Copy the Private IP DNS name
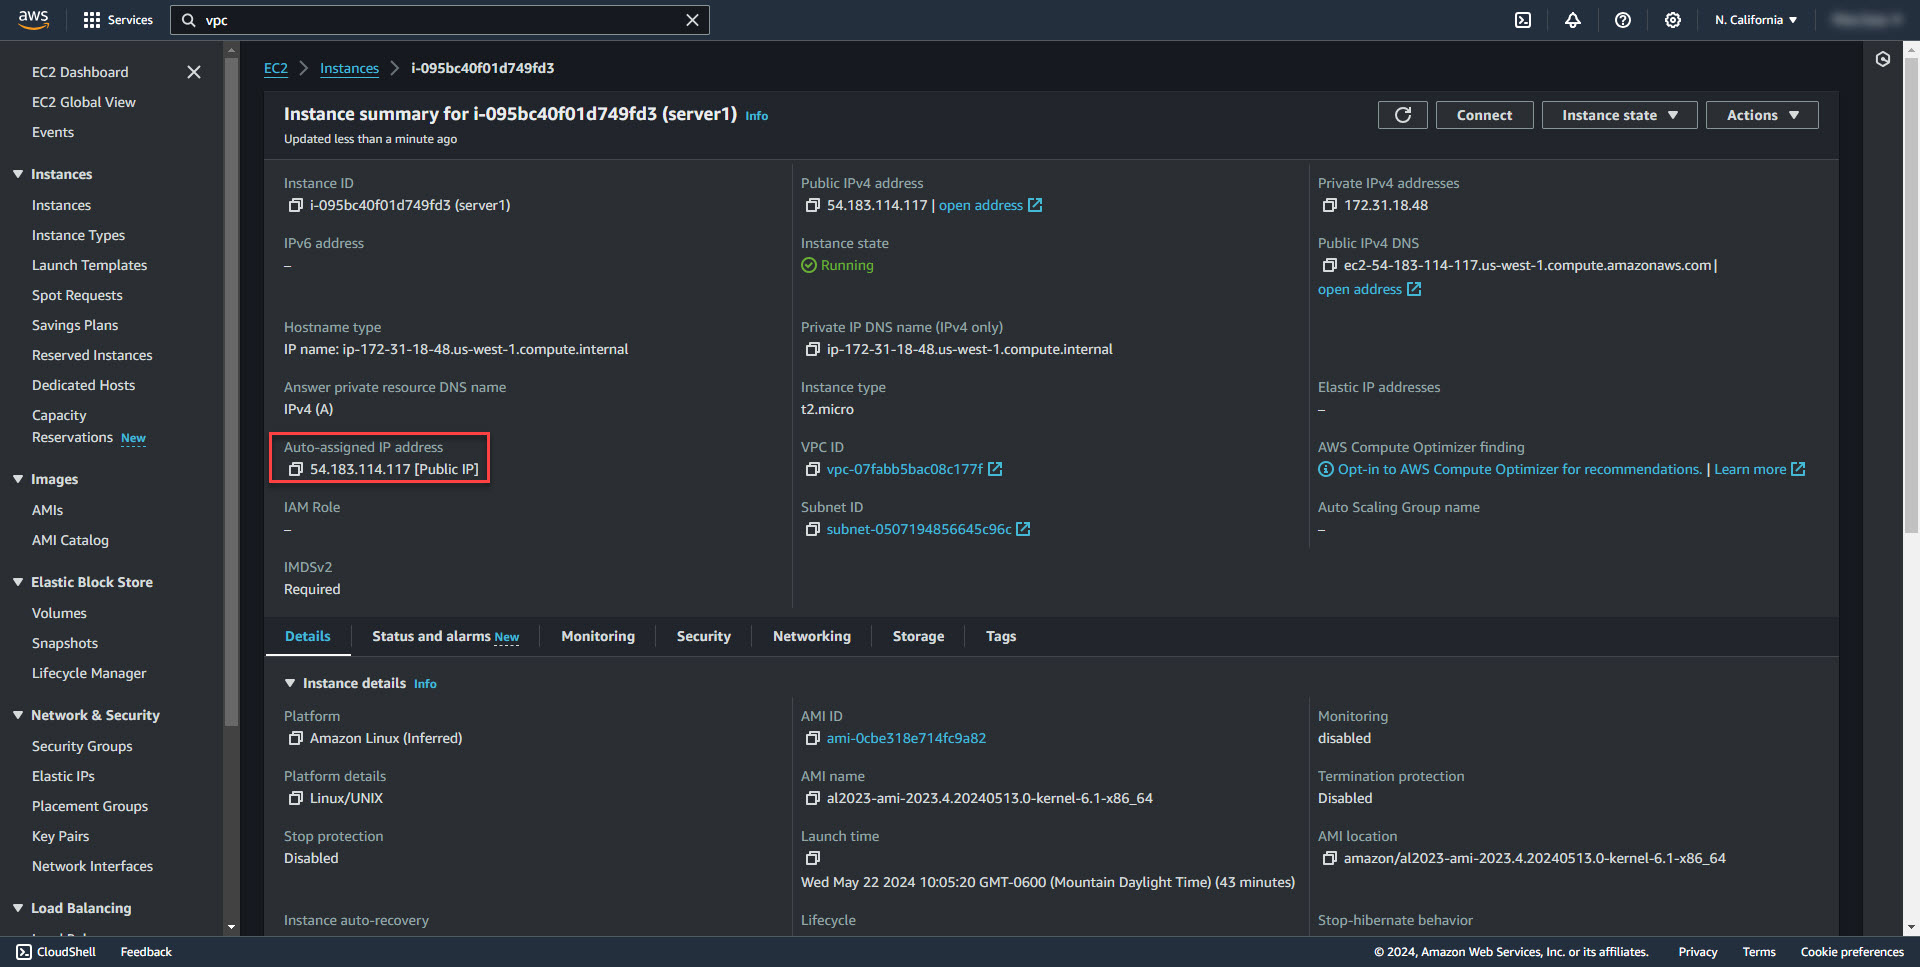This screenshot has height=967, width=1920. (812, 349)
